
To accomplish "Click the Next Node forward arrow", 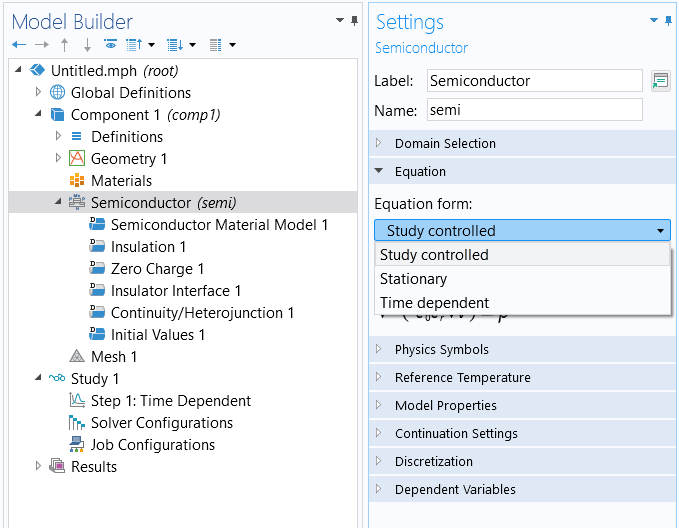I will point(42,45).
